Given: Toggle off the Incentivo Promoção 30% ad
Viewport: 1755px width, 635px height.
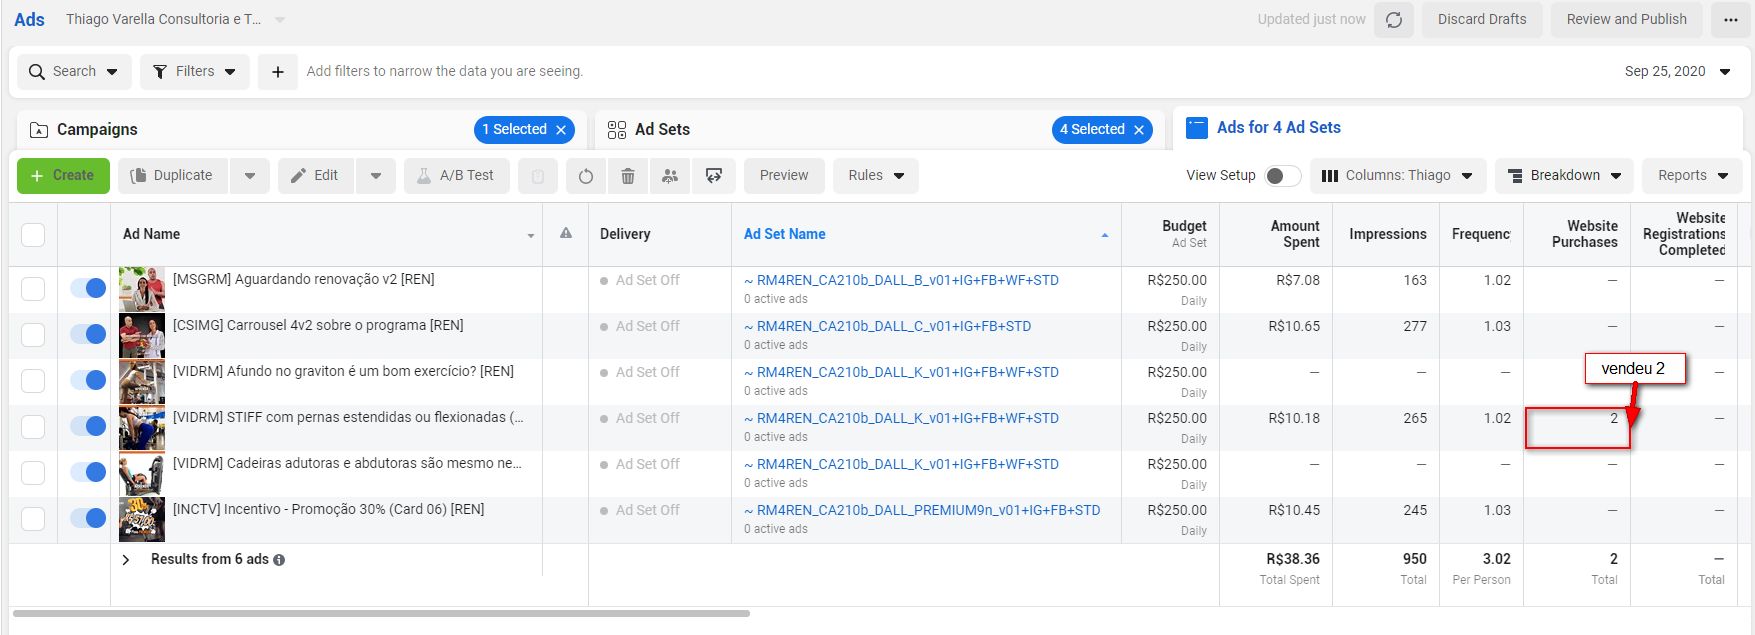Looking at the screenshot, I should 88,518.
